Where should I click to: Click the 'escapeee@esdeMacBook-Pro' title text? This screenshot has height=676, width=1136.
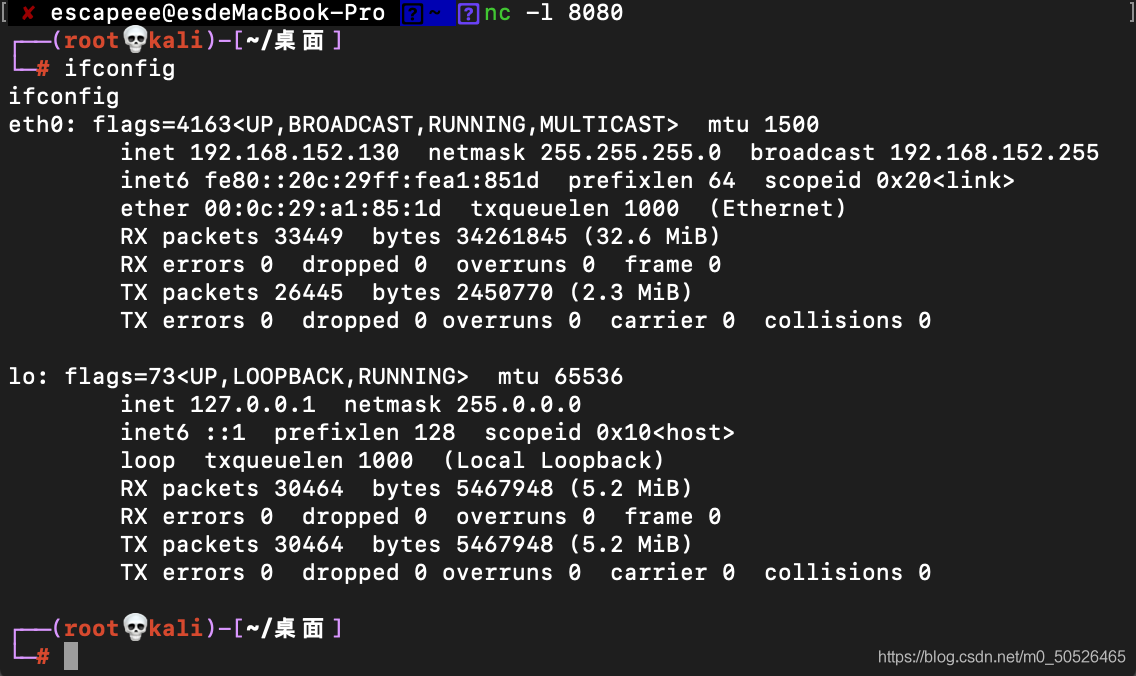point(217,12)
